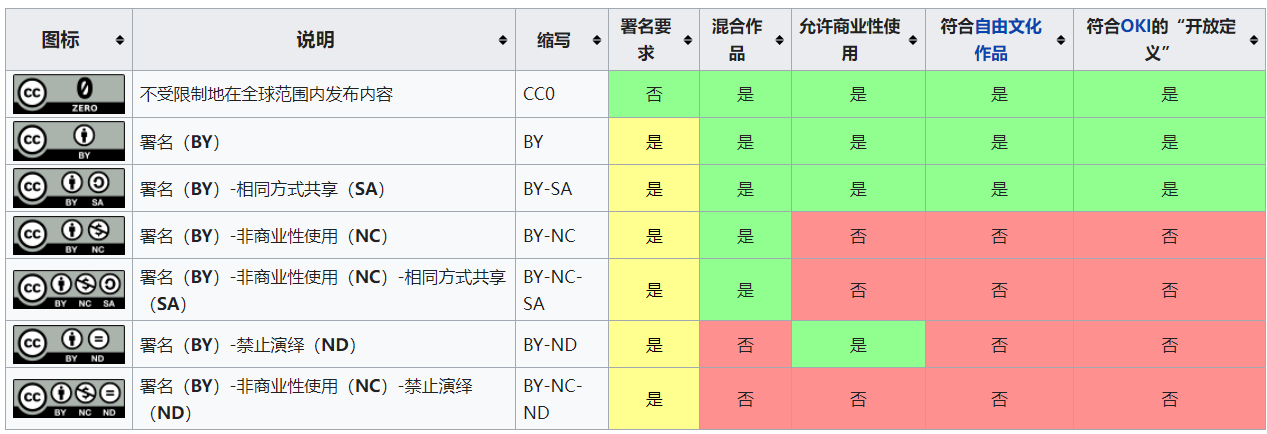This screenshot has height=434, width=1267.
Task: Click the CC BY-SA license badge
Action: click(69, 188)
